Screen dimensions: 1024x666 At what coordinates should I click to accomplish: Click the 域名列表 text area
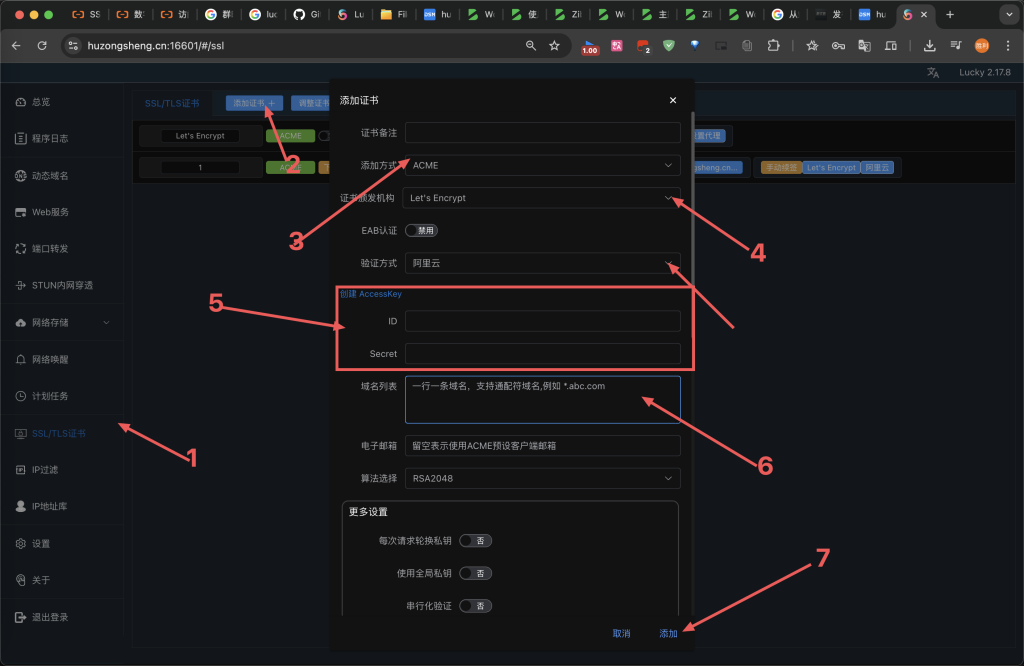[542, 400]
